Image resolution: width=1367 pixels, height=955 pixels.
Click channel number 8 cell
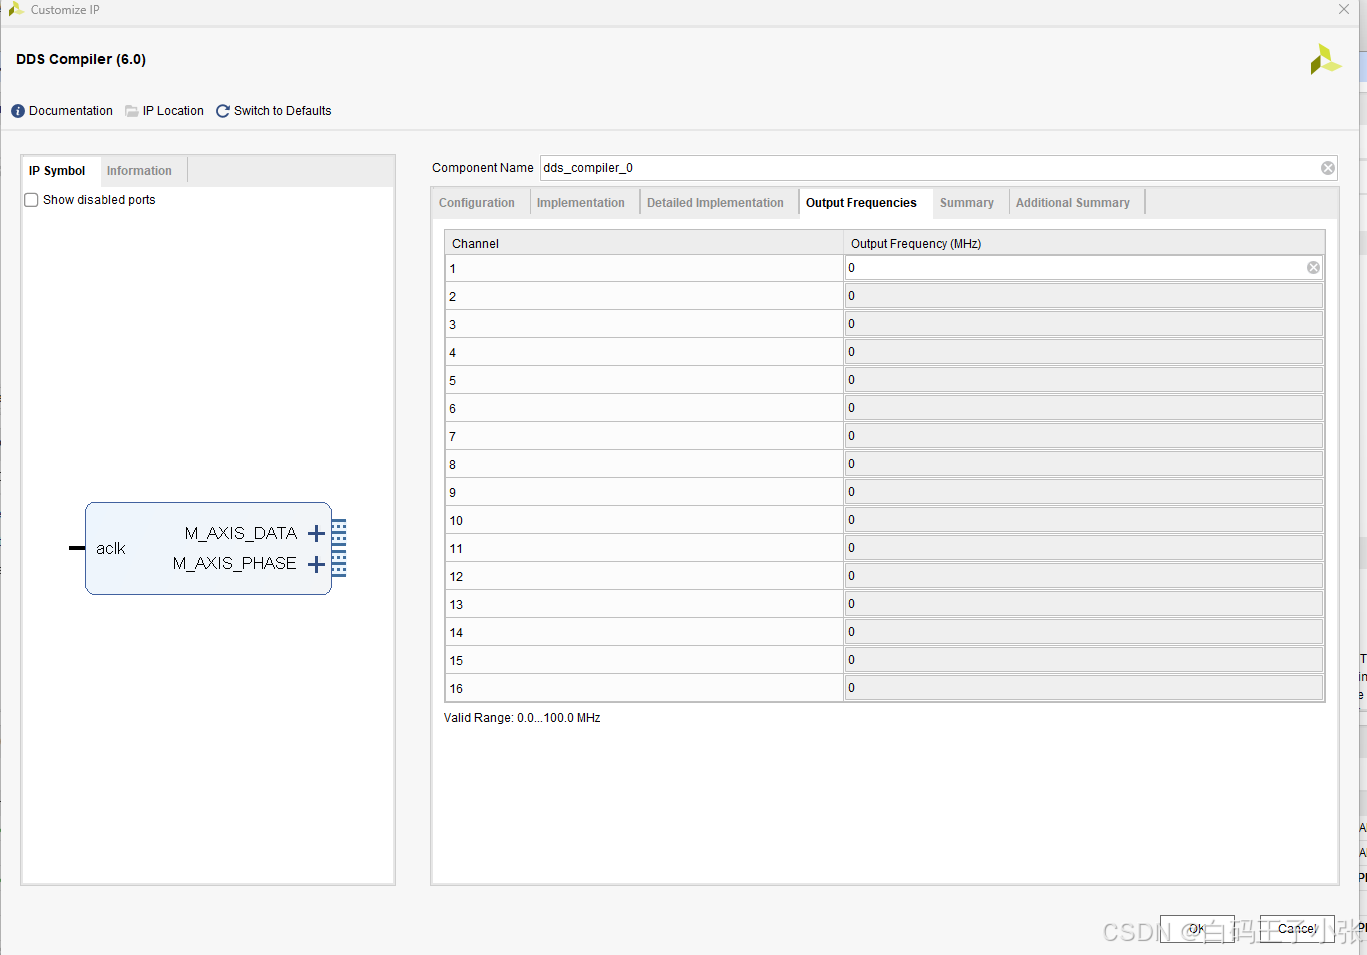644,464
